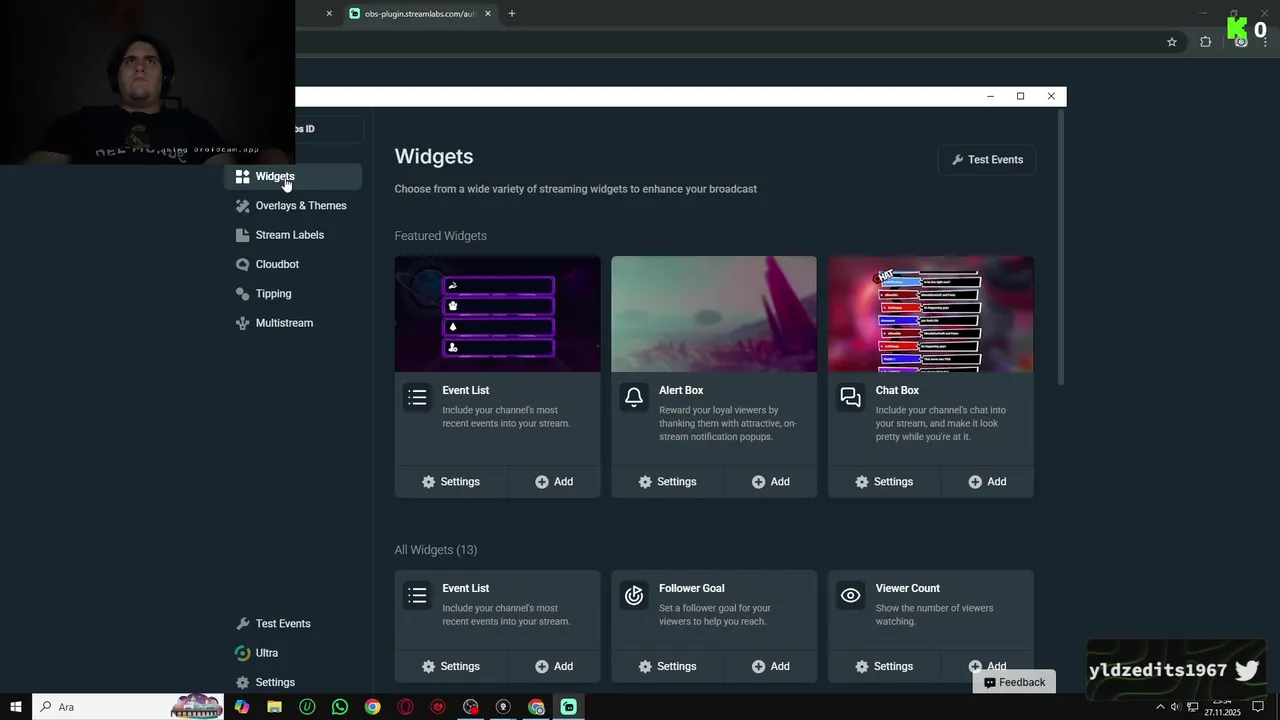
Task: Bookmark this page with the star icon
Action: [1172, 42]
